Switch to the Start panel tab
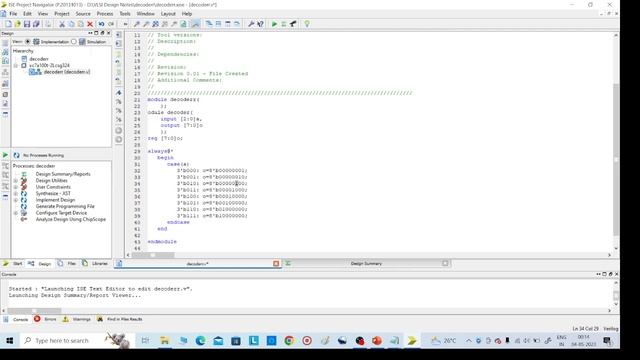 (x=13, y=264)
